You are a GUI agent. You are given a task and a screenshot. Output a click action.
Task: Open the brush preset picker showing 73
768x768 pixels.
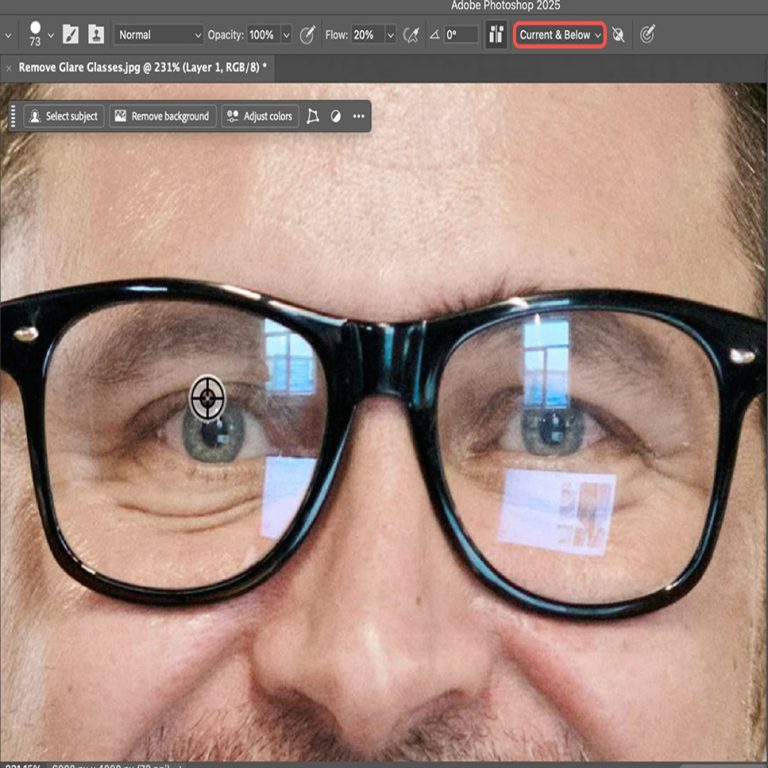click(35, 34)
